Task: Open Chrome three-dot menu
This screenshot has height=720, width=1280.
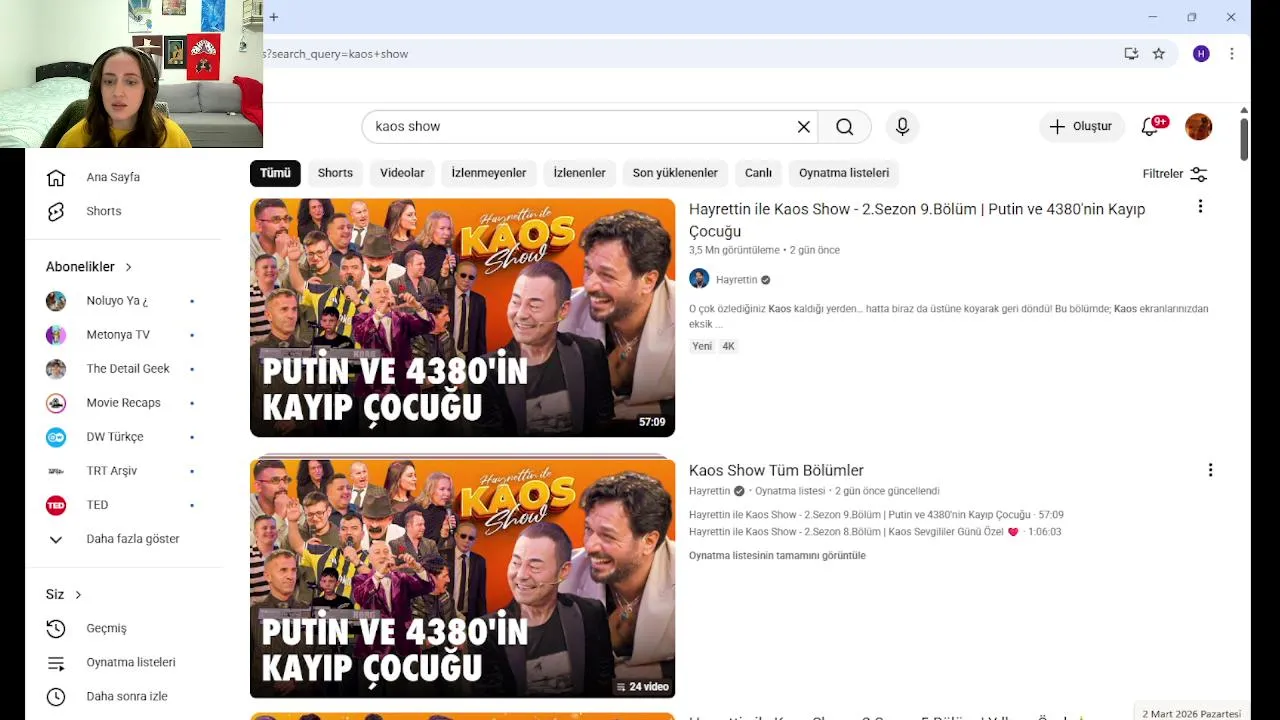Action: (x=1231, y=54)
